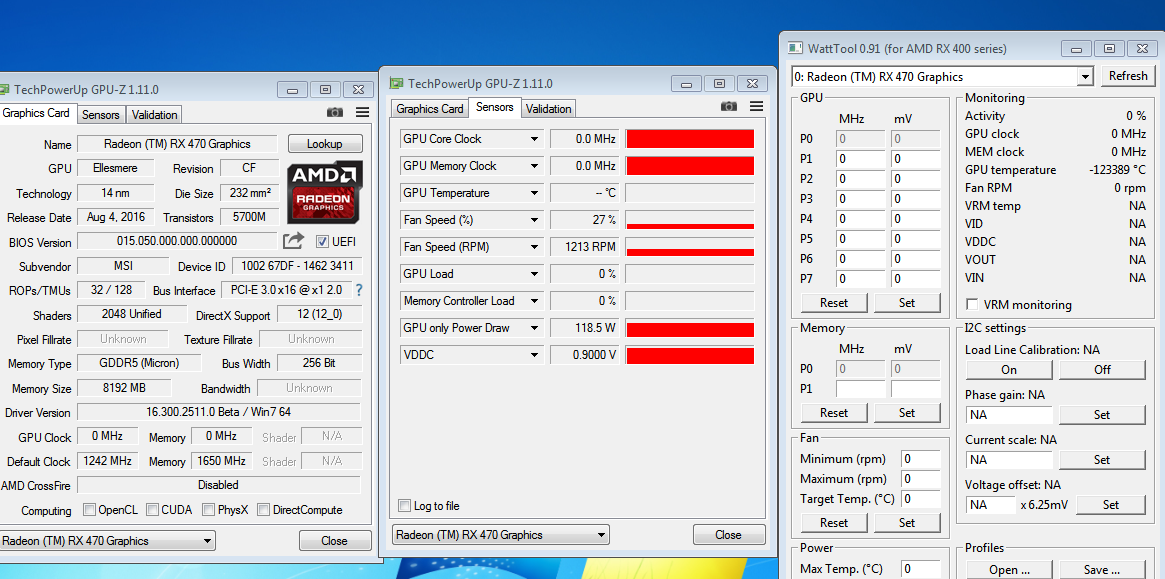The image size is (1165, 579).
Task: Click the WattTool title bar app icon
Action: [x=795, y=48]
